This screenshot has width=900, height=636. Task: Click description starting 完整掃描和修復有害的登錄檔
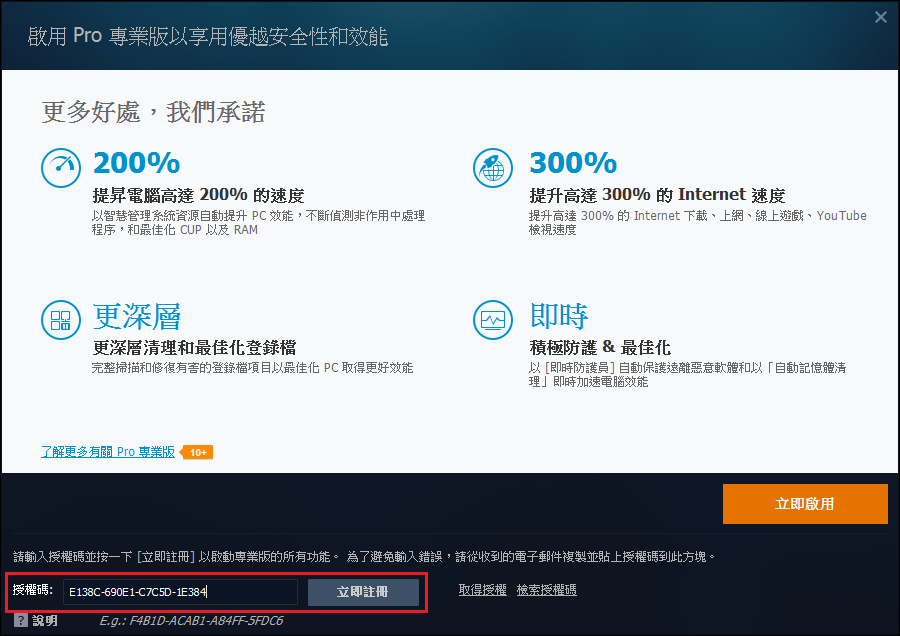click(253, 368)
